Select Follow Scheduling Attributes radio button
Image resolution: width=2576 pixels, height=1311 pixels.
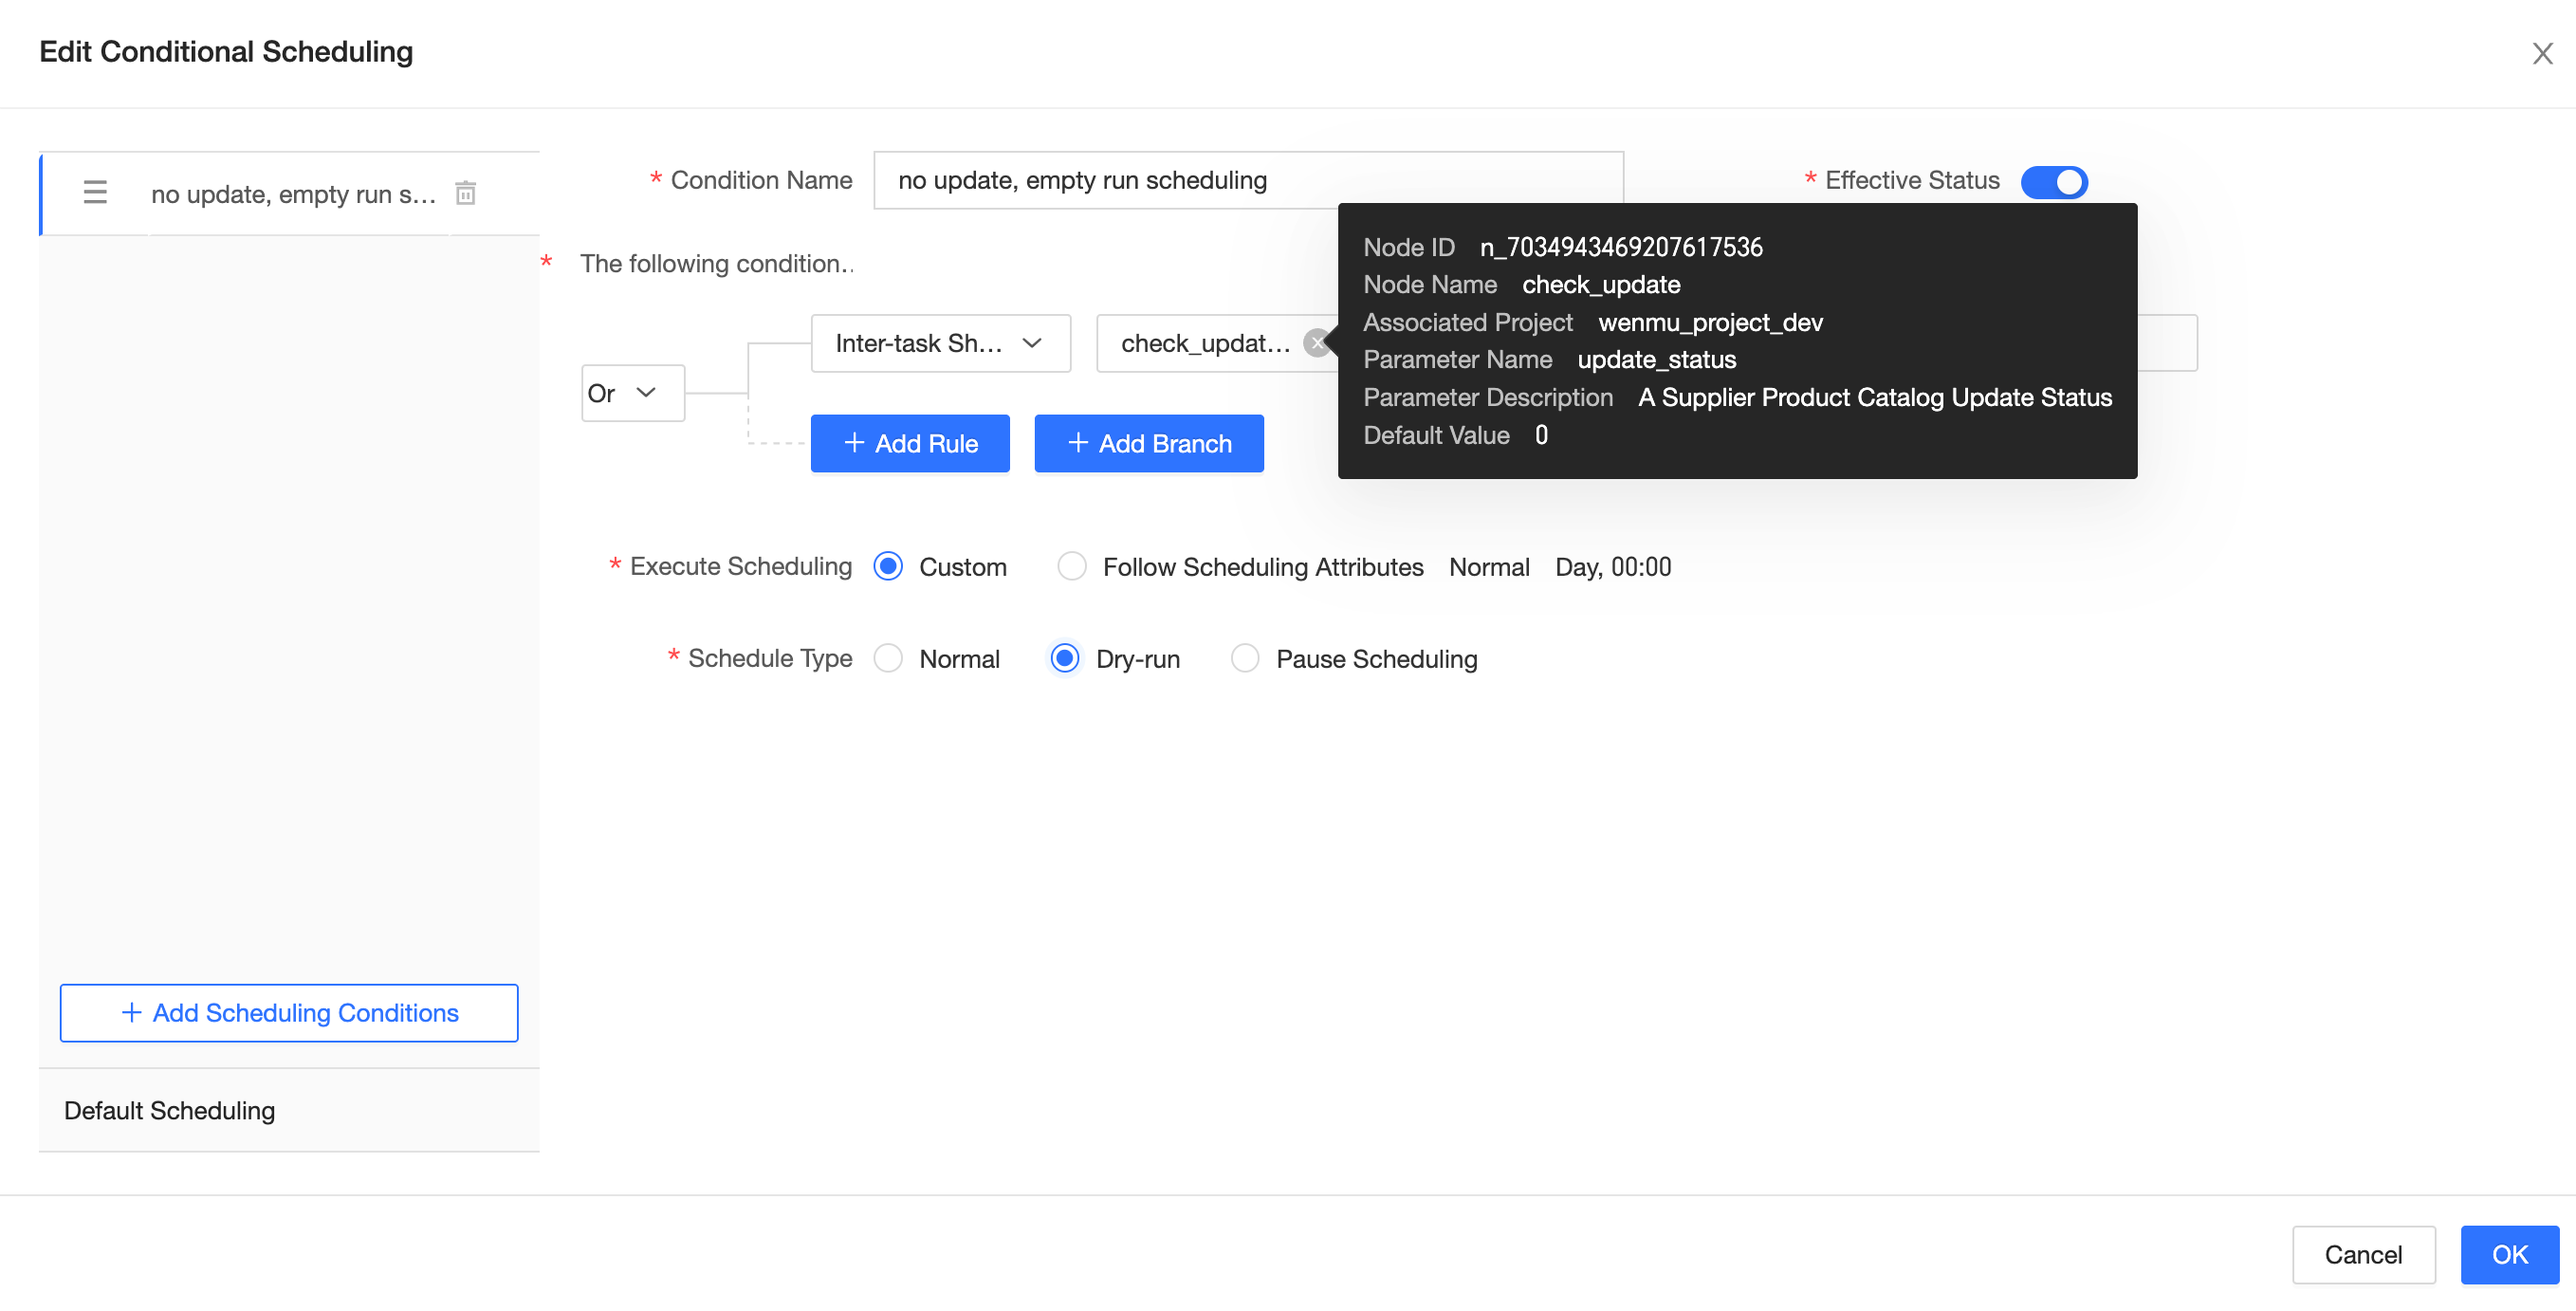coord(1072,567)
